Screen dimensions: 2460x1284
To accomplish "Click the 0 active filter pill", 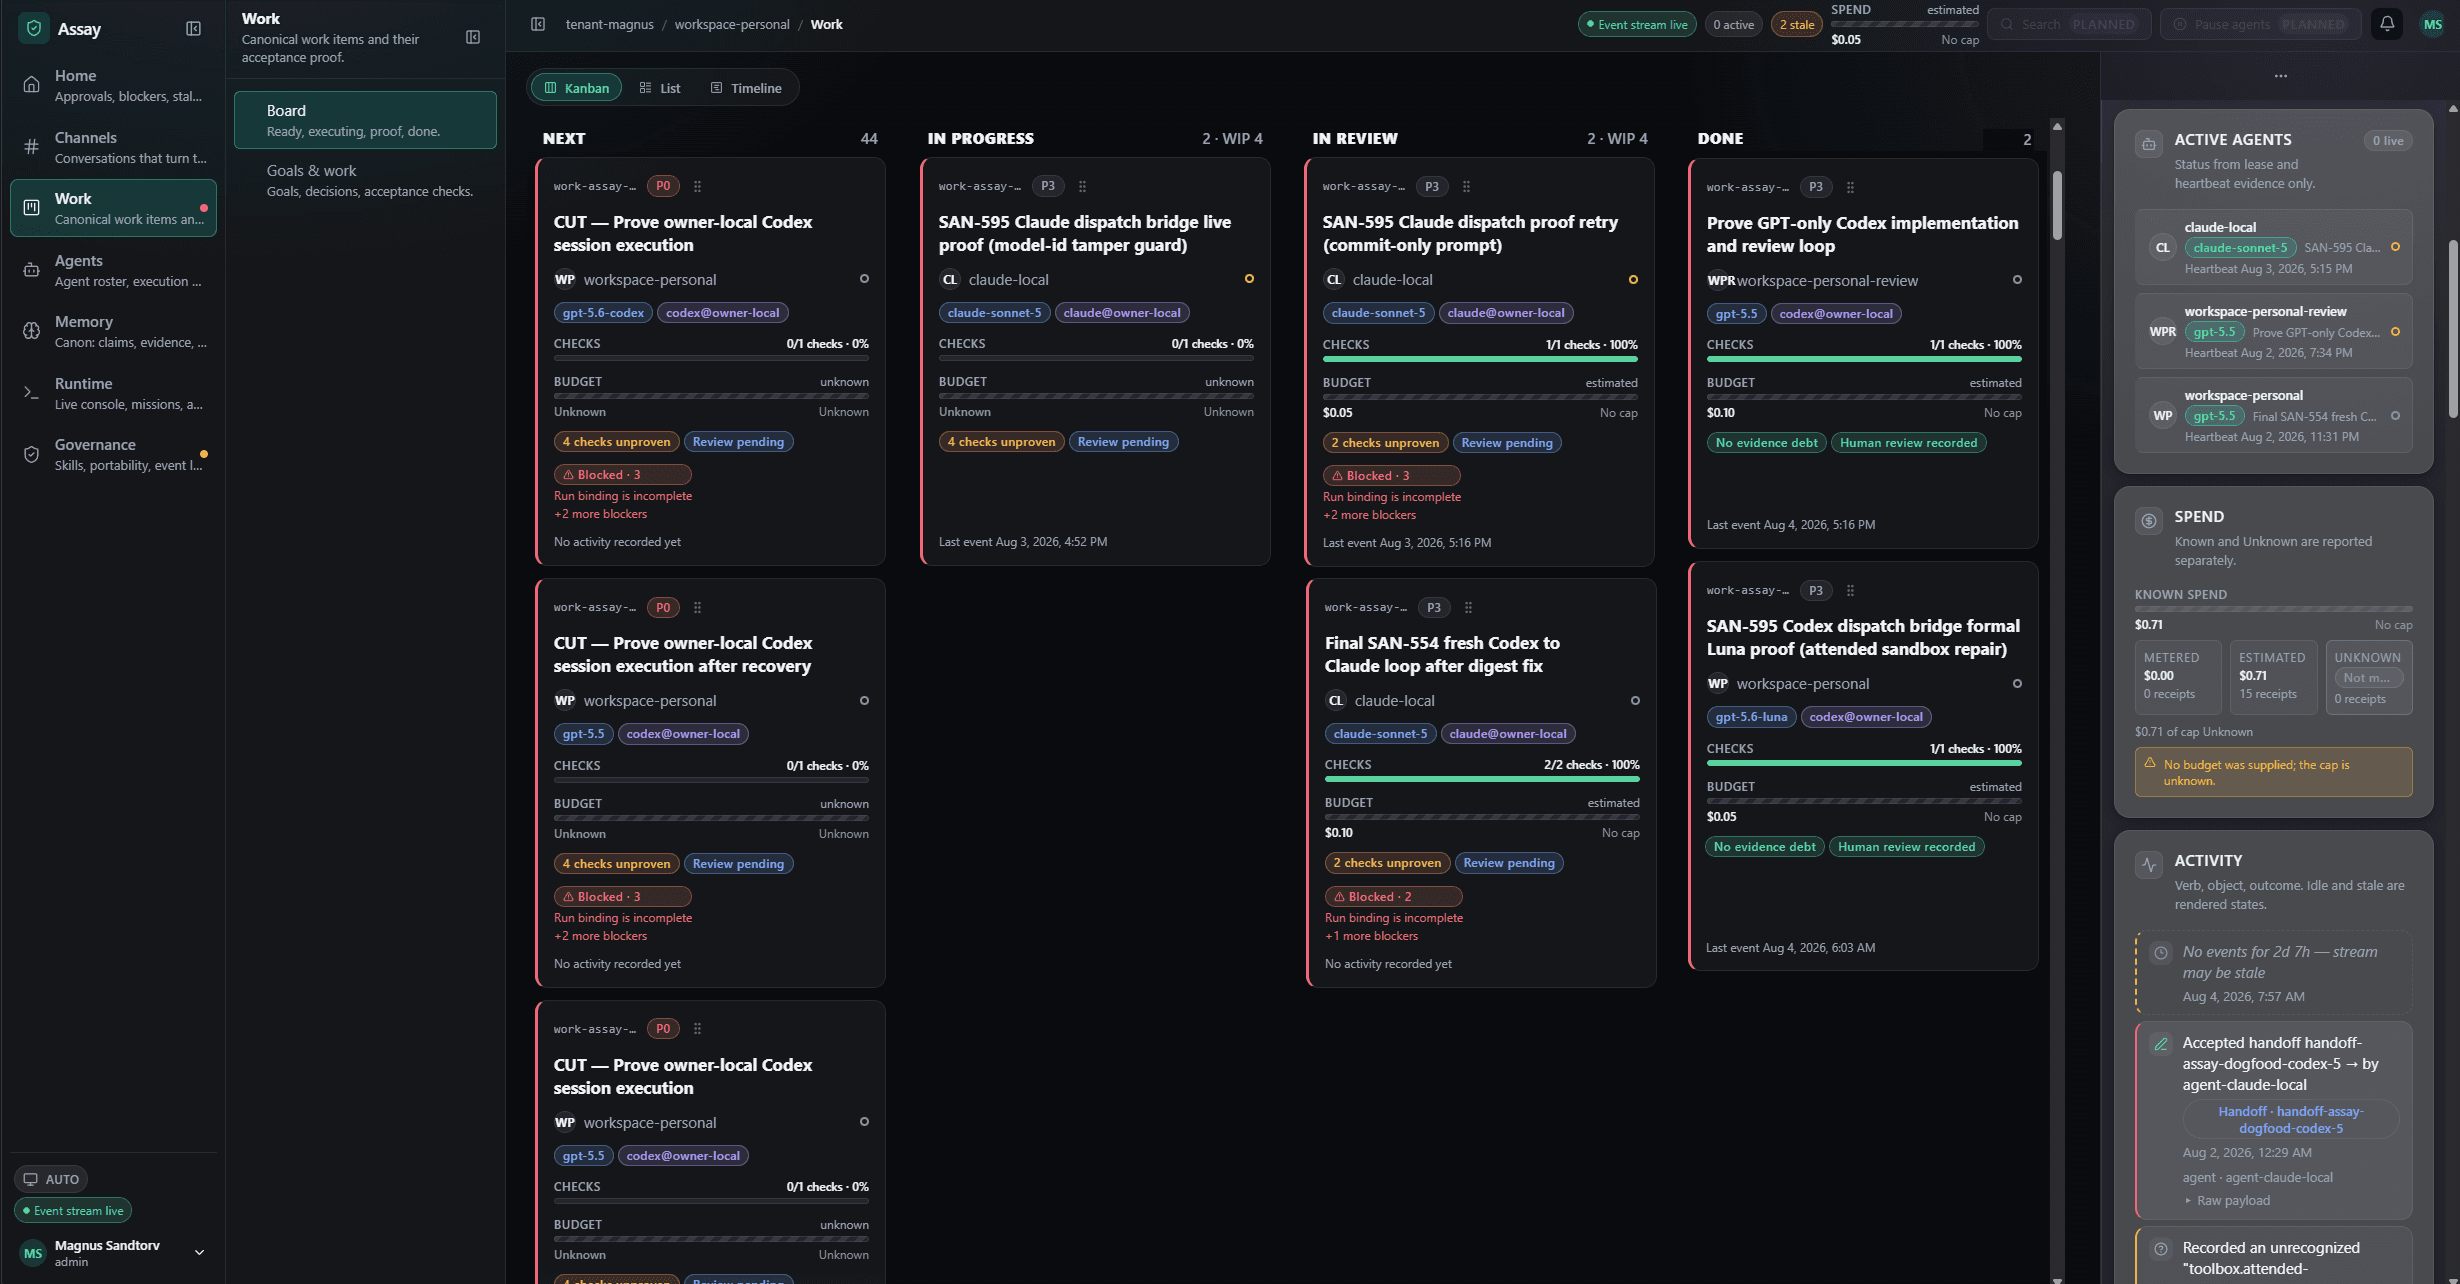I will pos(1734,24).
